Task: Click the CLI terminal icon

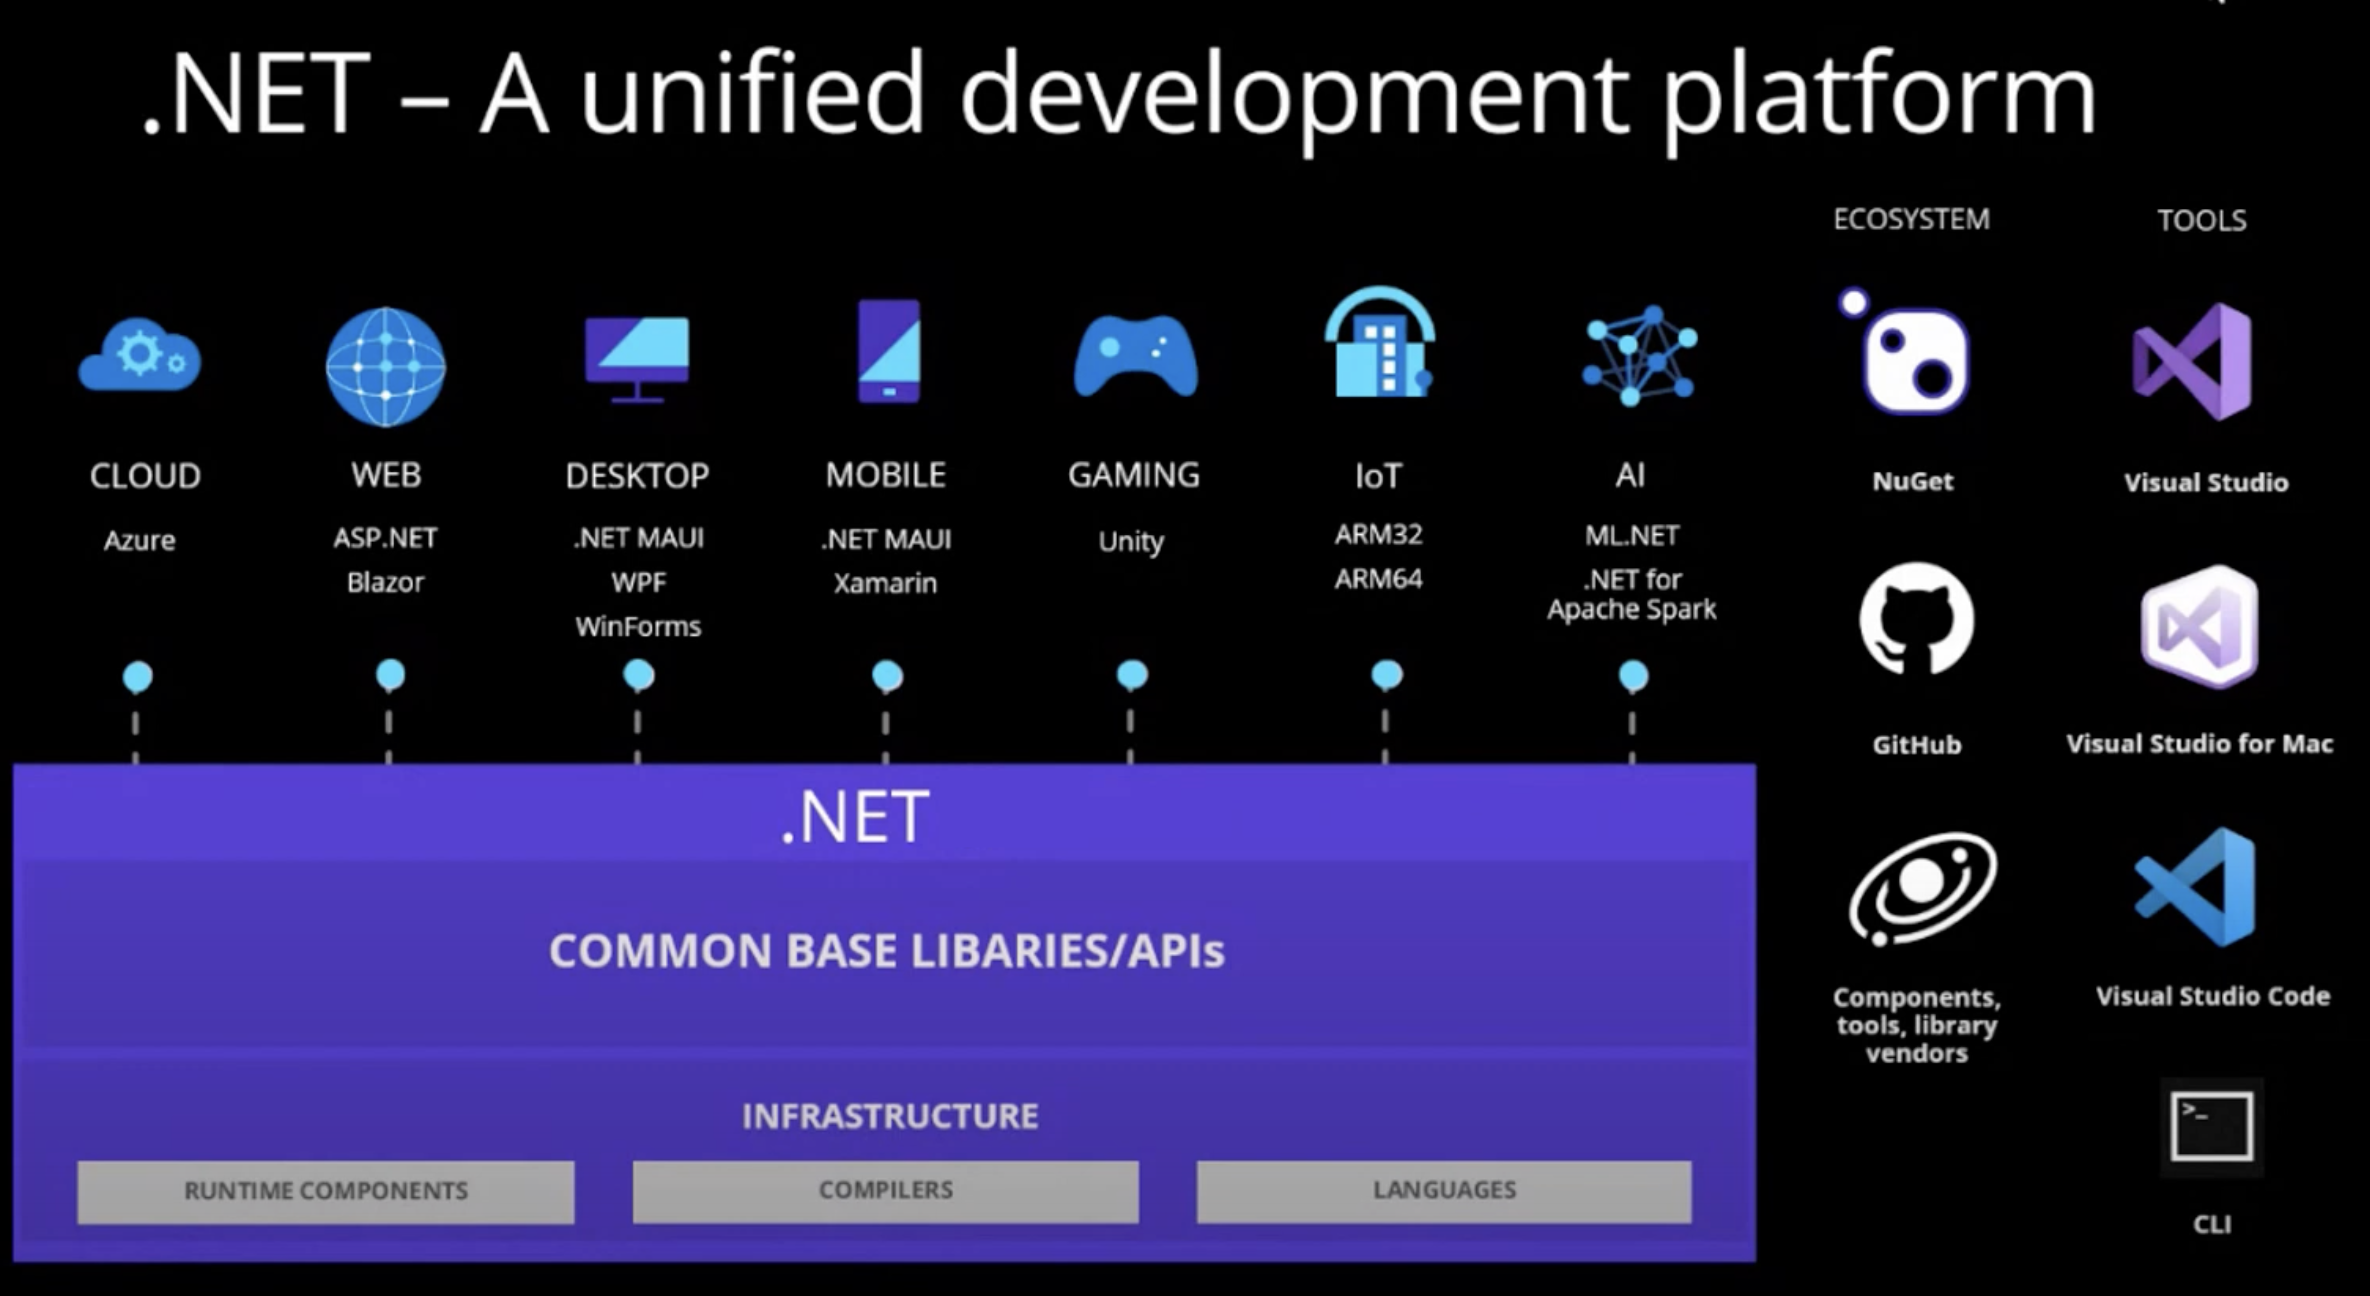Action: (2210, 1125)
